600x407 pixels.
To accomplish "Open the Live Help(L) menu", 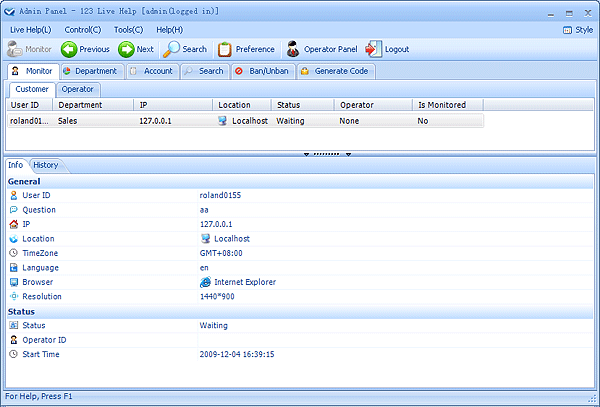I will pyautogui.click(x=30, y=30).
